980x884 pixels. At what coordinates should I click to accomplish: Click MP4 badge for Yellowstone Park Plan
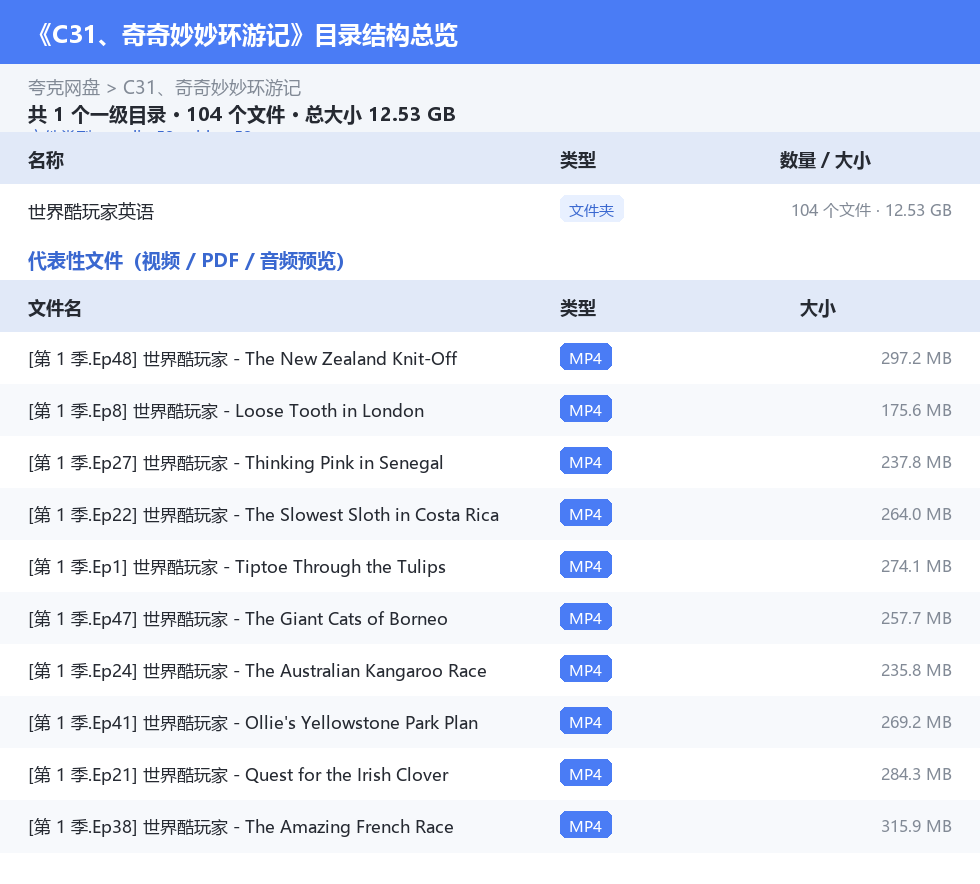[x=586, y=721]
